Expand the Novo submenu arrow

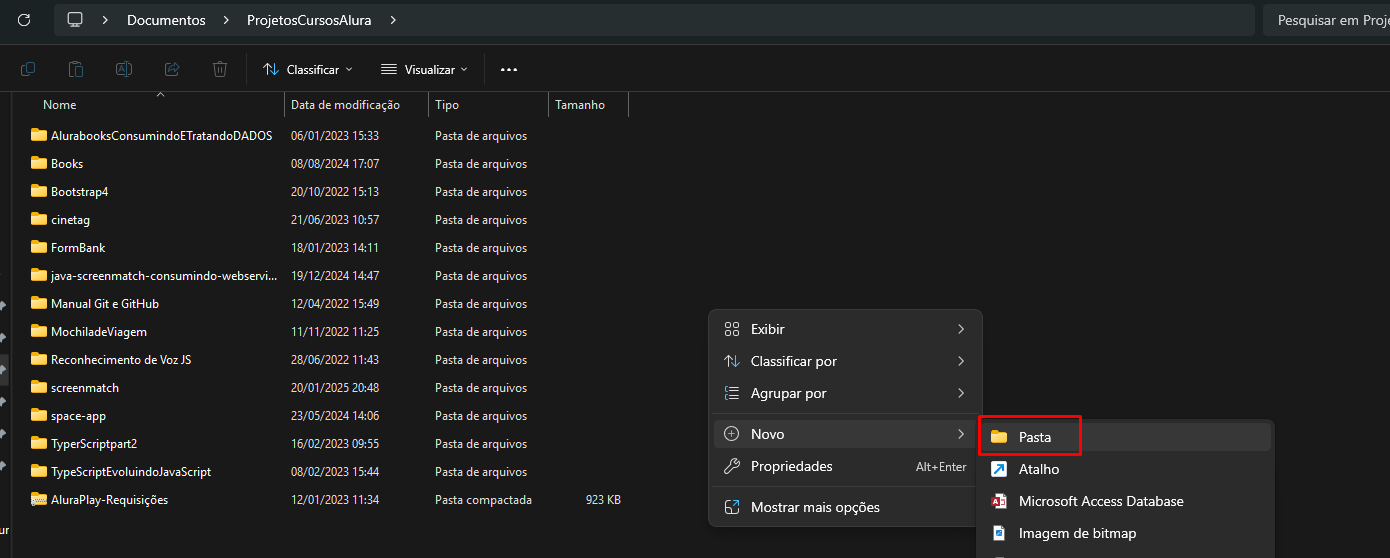961,434
